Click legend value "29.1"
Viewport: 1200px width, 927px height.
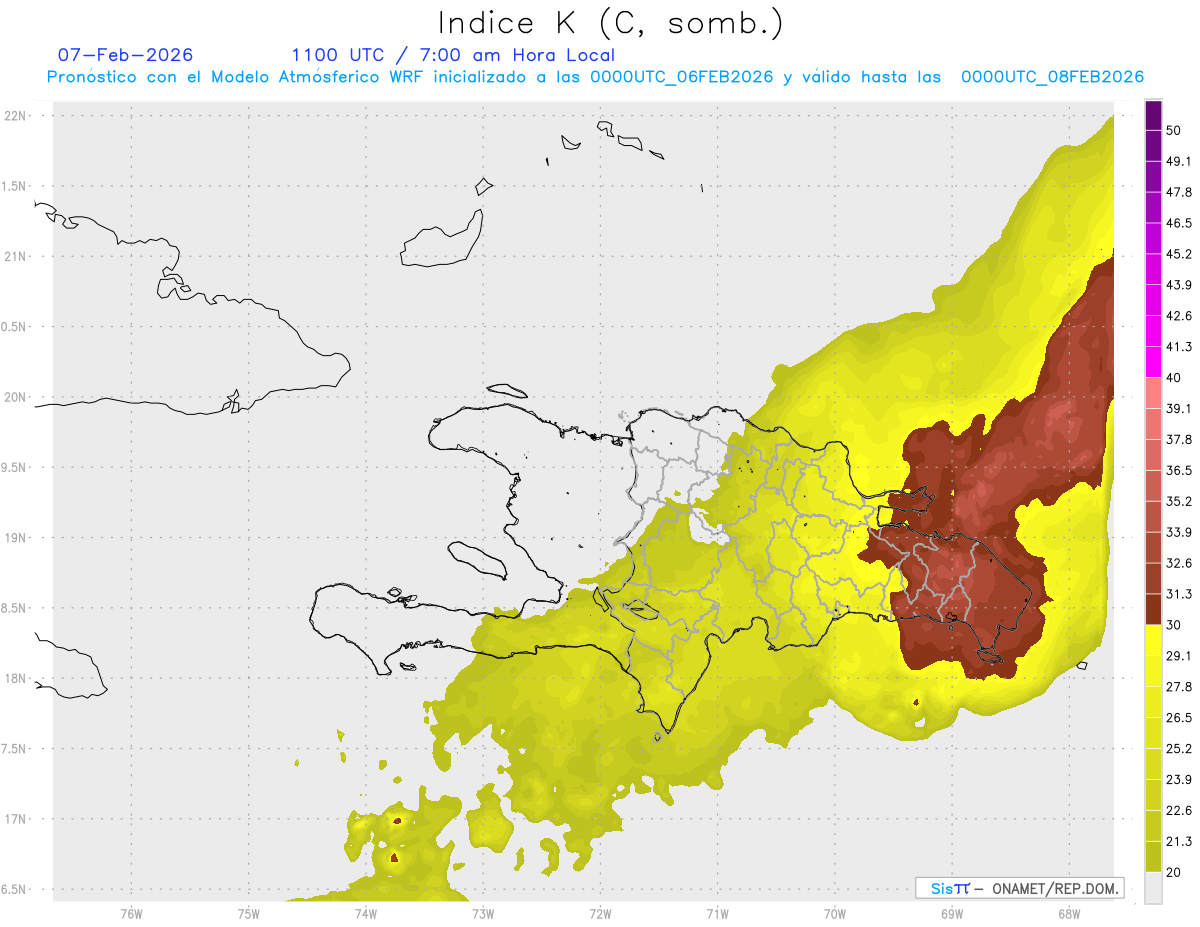pyautogui.click(x=1179, y=656)
